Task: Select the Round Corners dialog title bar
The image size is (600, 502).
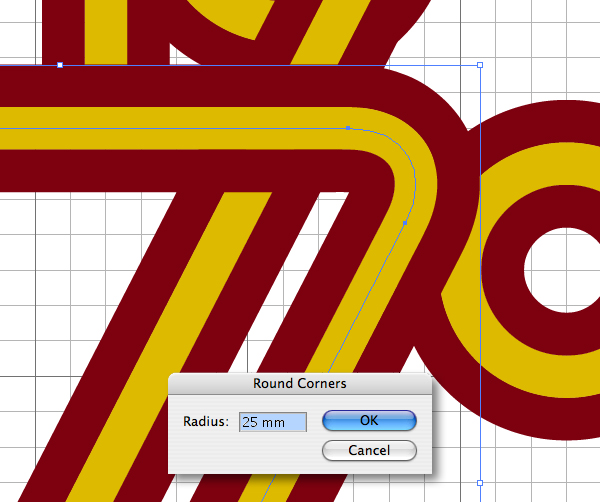Action: 300,383
